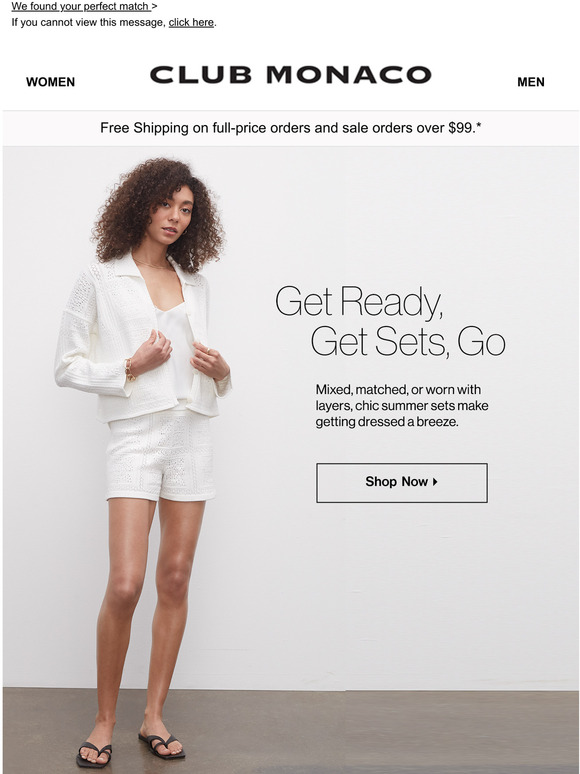Click the "$99.*" text in banner

(464, 128)
